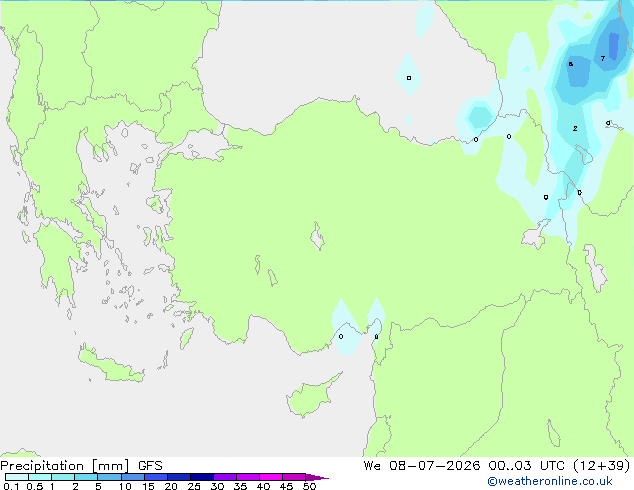This screenshot has height=490, width=634.
Task: Select the 25–30 mm dark navy swatch
Action: coord(202,477)
